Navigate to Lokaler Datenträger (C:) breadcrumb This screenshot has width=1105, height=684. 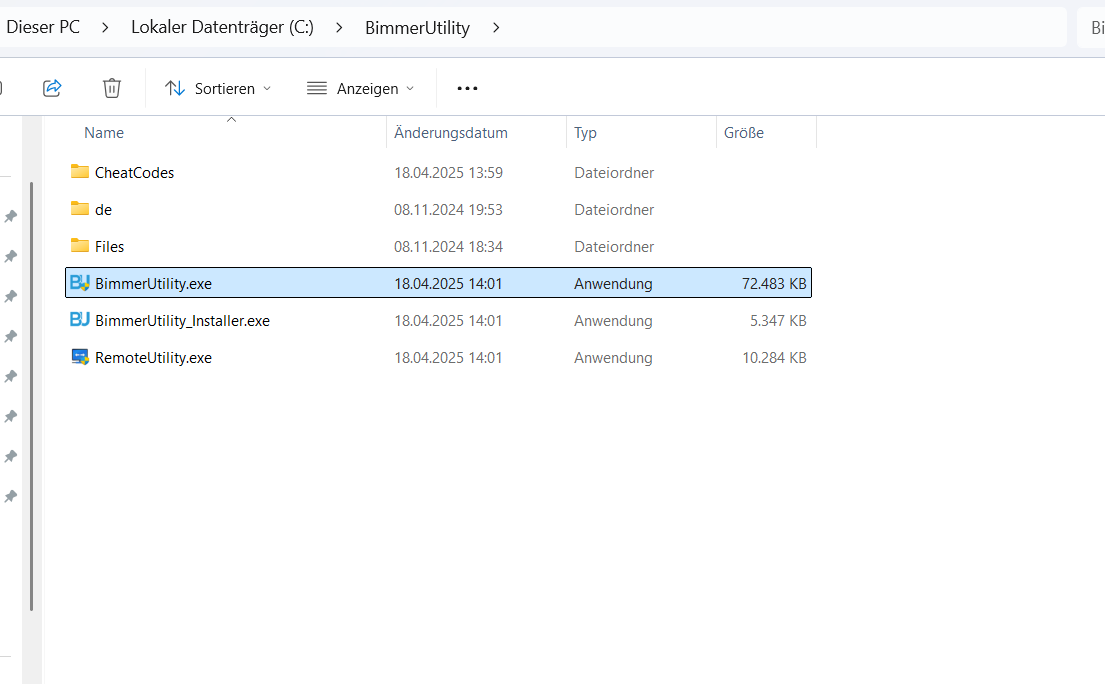tap(222, 27)
